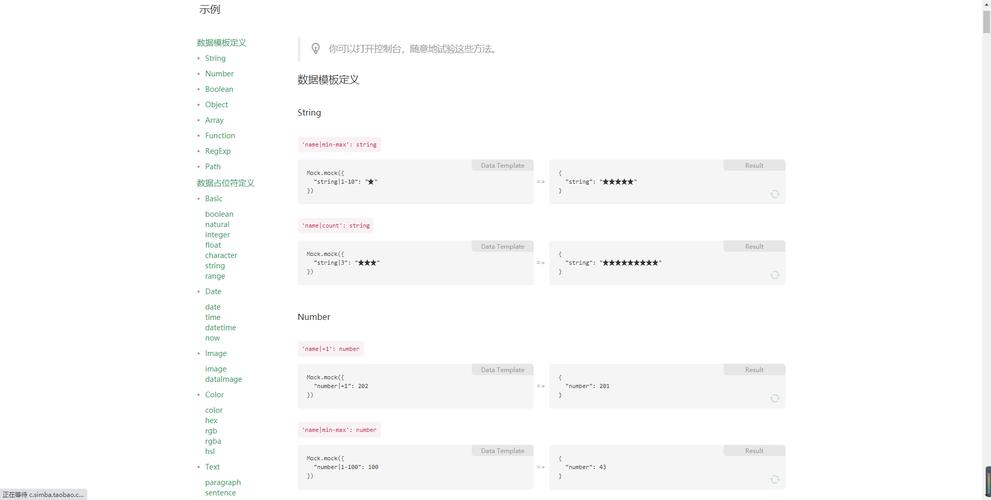The height and width of the screenshot is (500, 991).
Task: Click the lightbulb tip icon
Action: tap(316, 48)
